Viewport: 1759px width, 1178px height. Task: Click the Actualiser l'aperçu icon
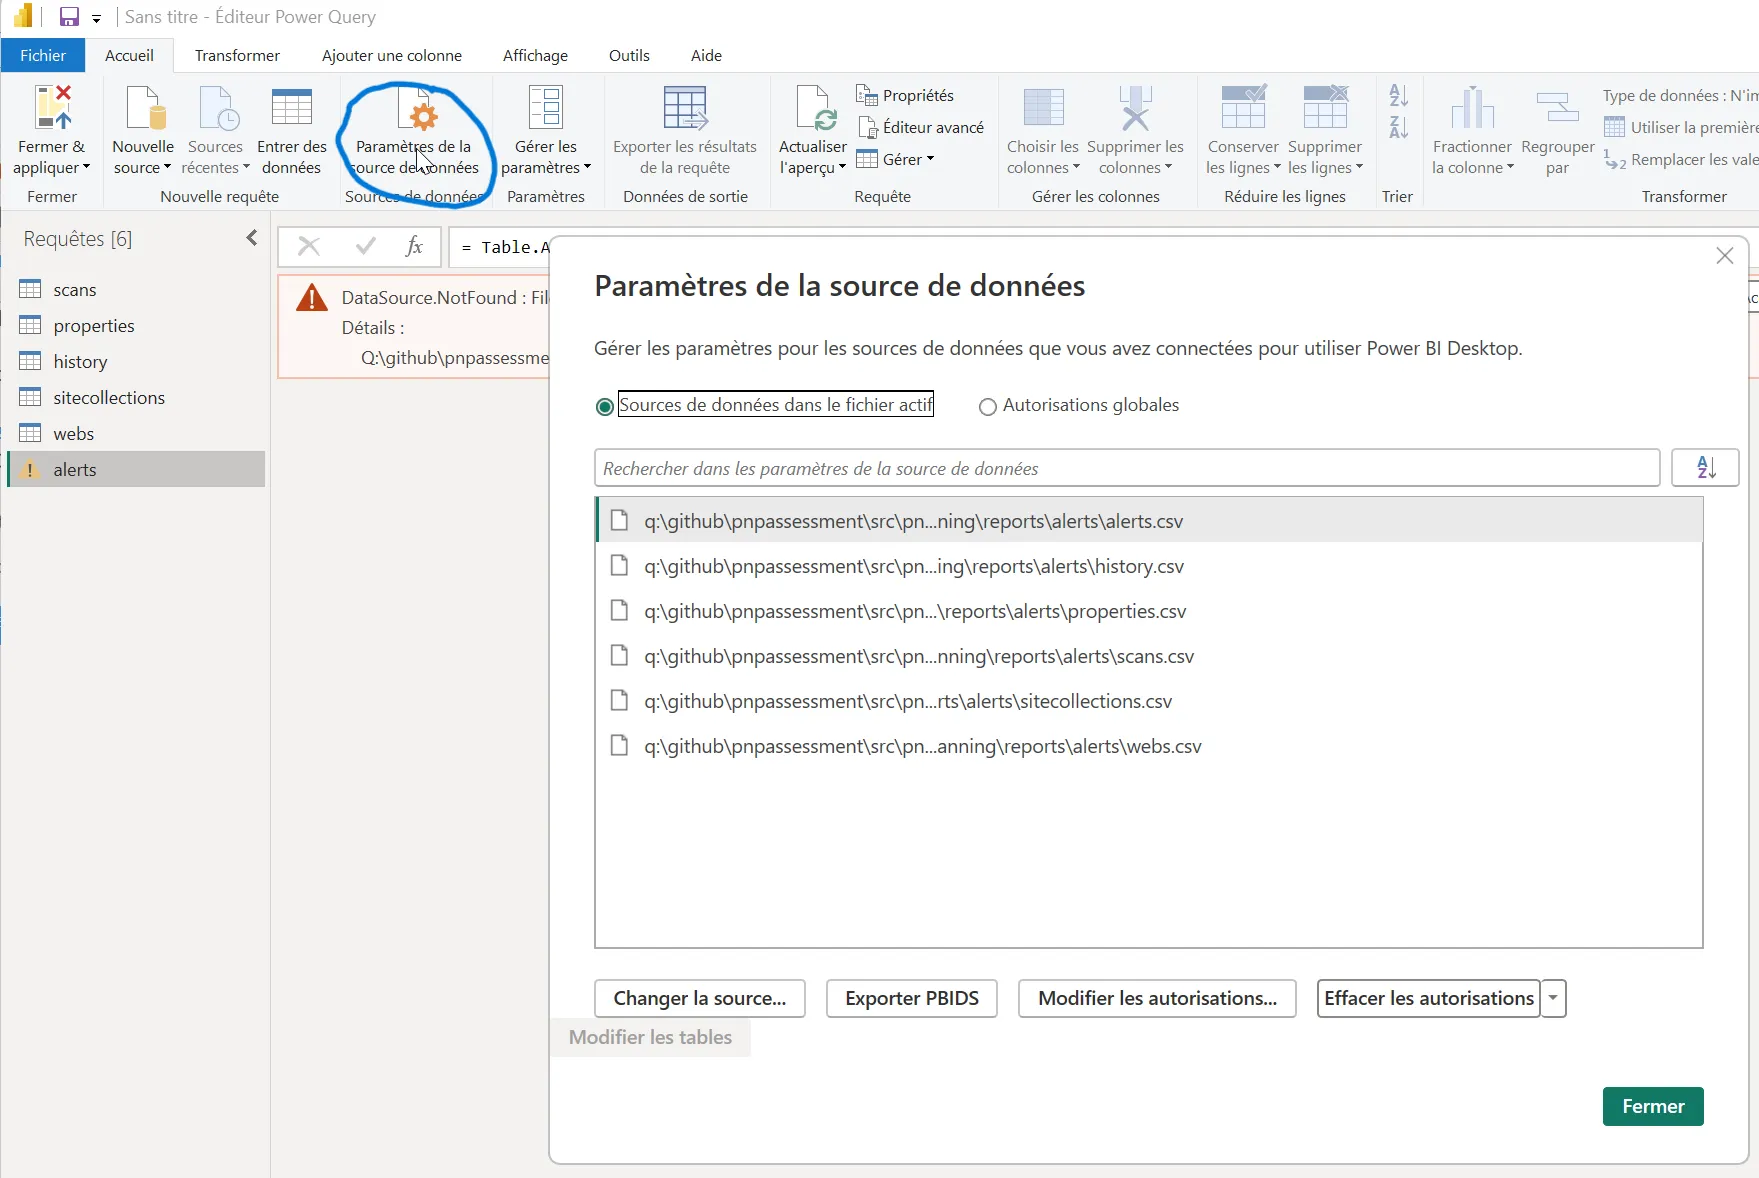[813, 108]
